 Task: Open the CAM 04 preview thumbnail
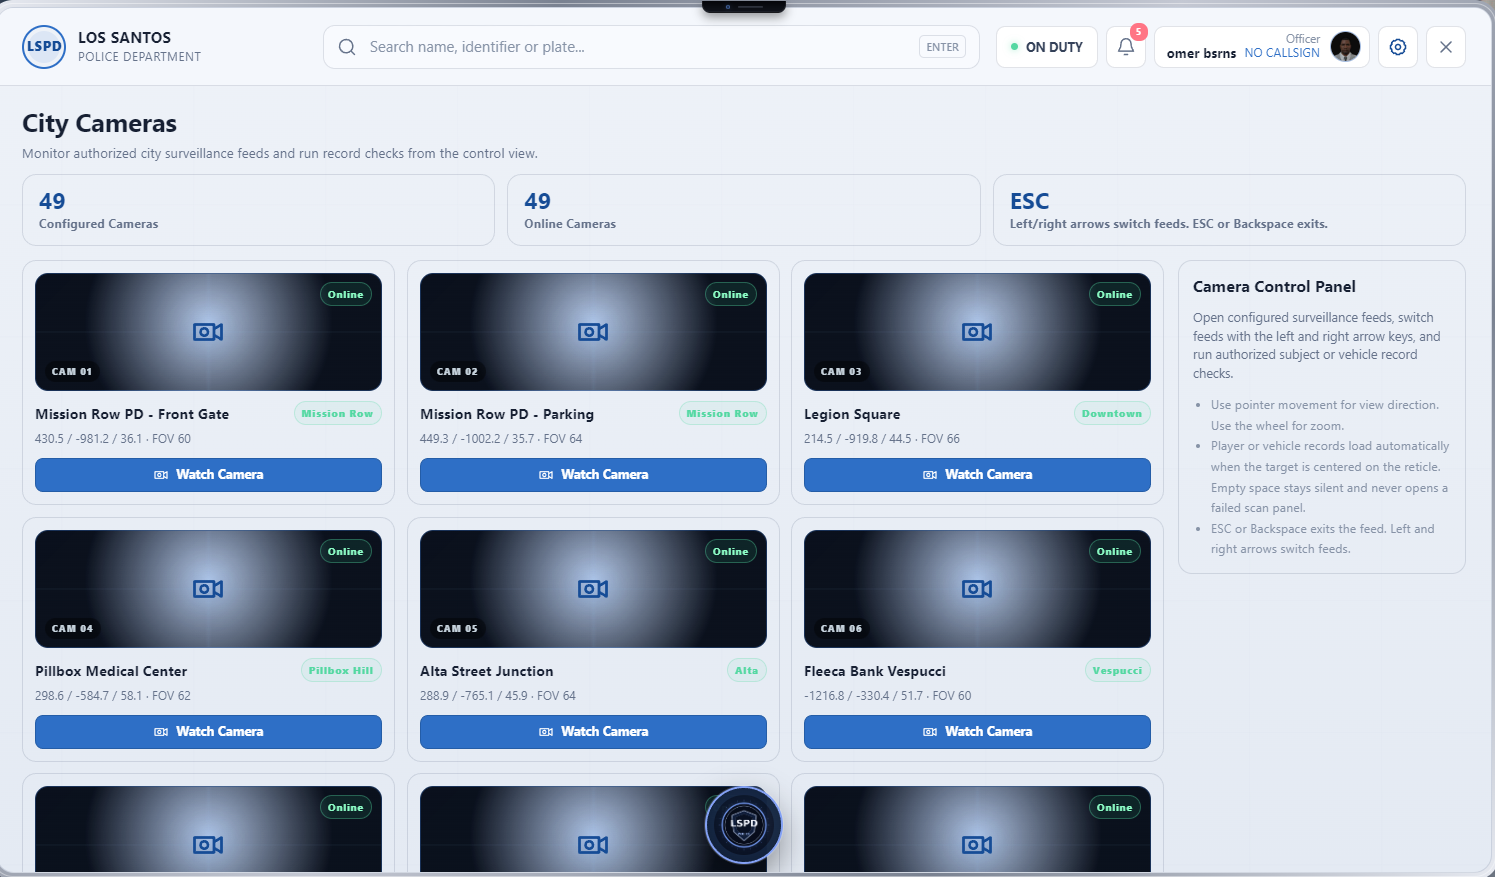point(208,589)
